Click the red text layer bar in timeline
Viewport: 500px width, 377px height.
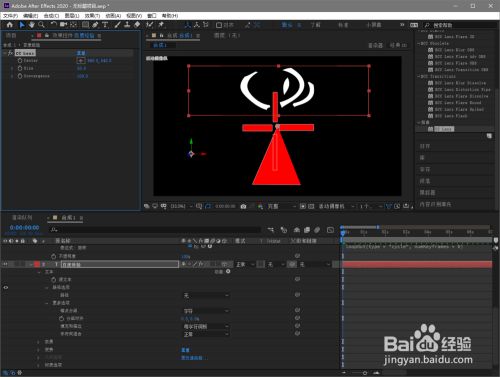(x=417, y=264)
